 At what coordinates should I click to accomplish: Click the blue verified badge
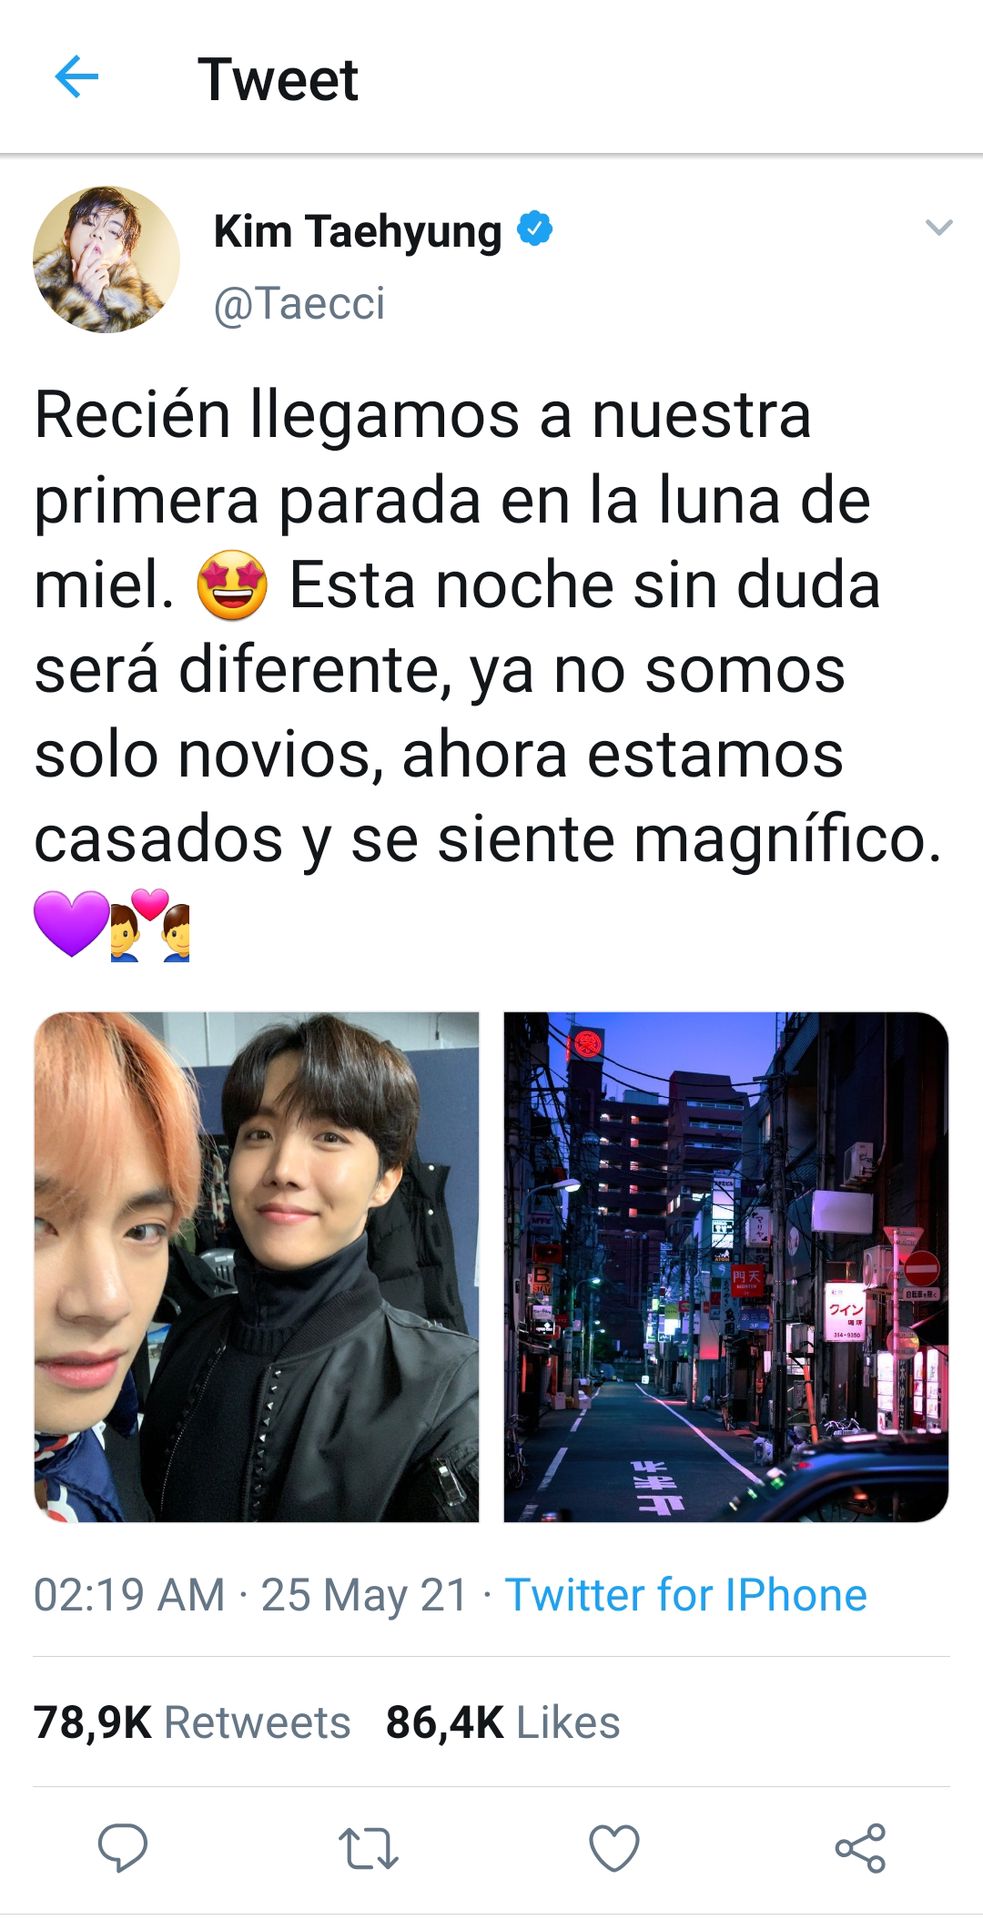(x=535, y=229)
